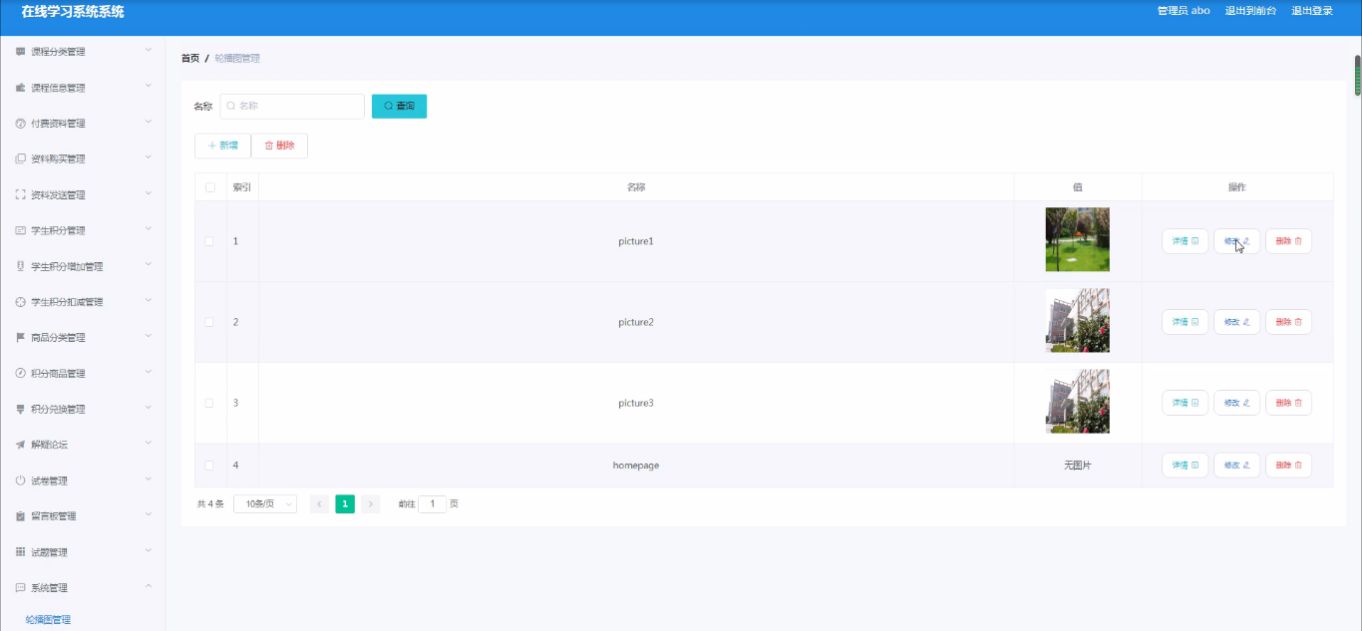Viewport: 1362px width, 631px height.
Task: Click the 'homepage' name cell
Action: 636,465
